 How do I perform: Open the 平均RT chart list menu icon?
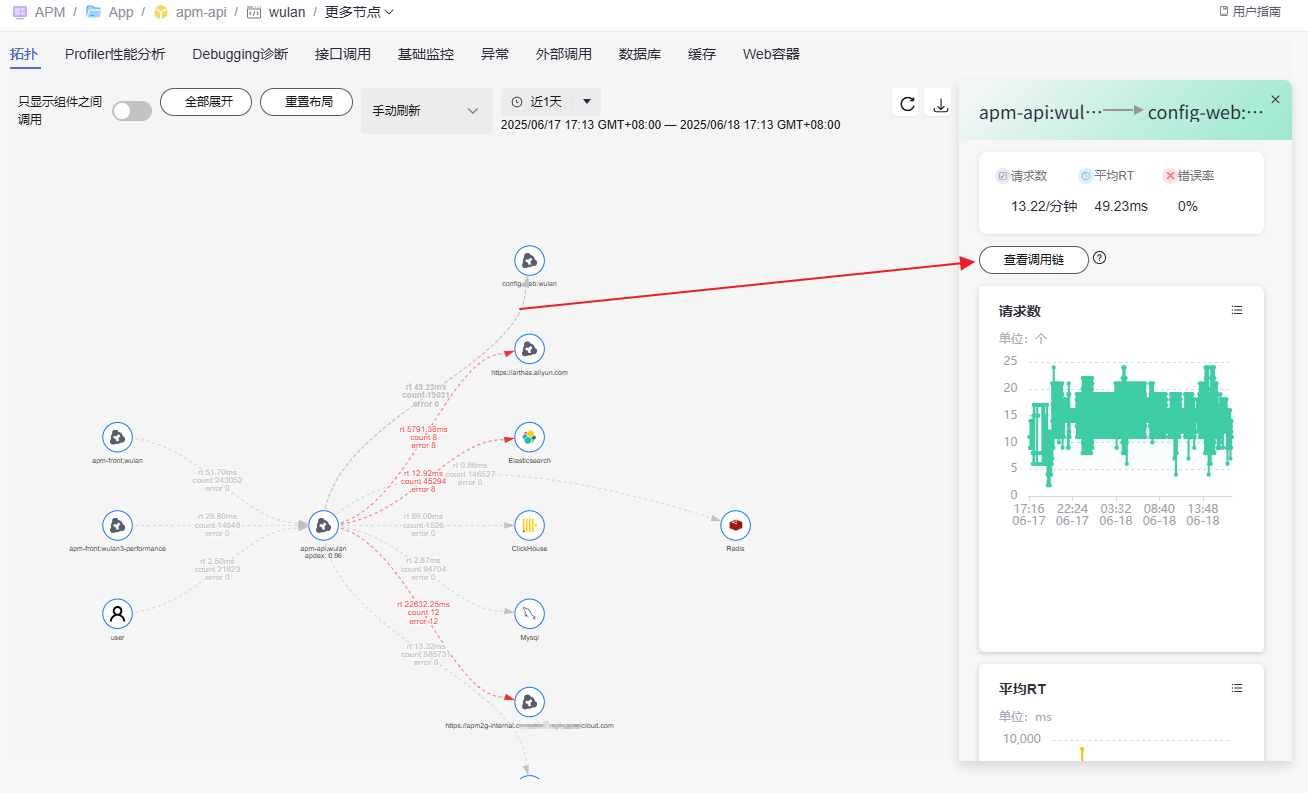point(1237,689)
